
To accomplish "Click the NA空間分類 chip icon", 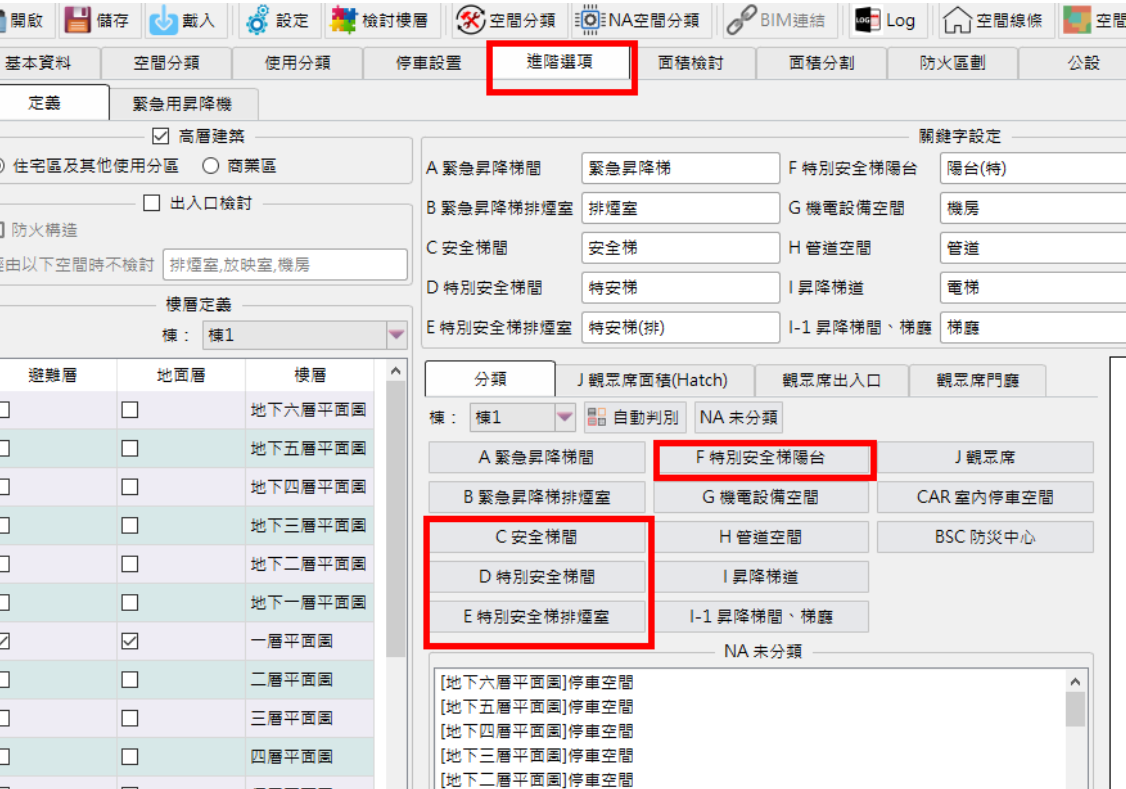I will point(591,20).
